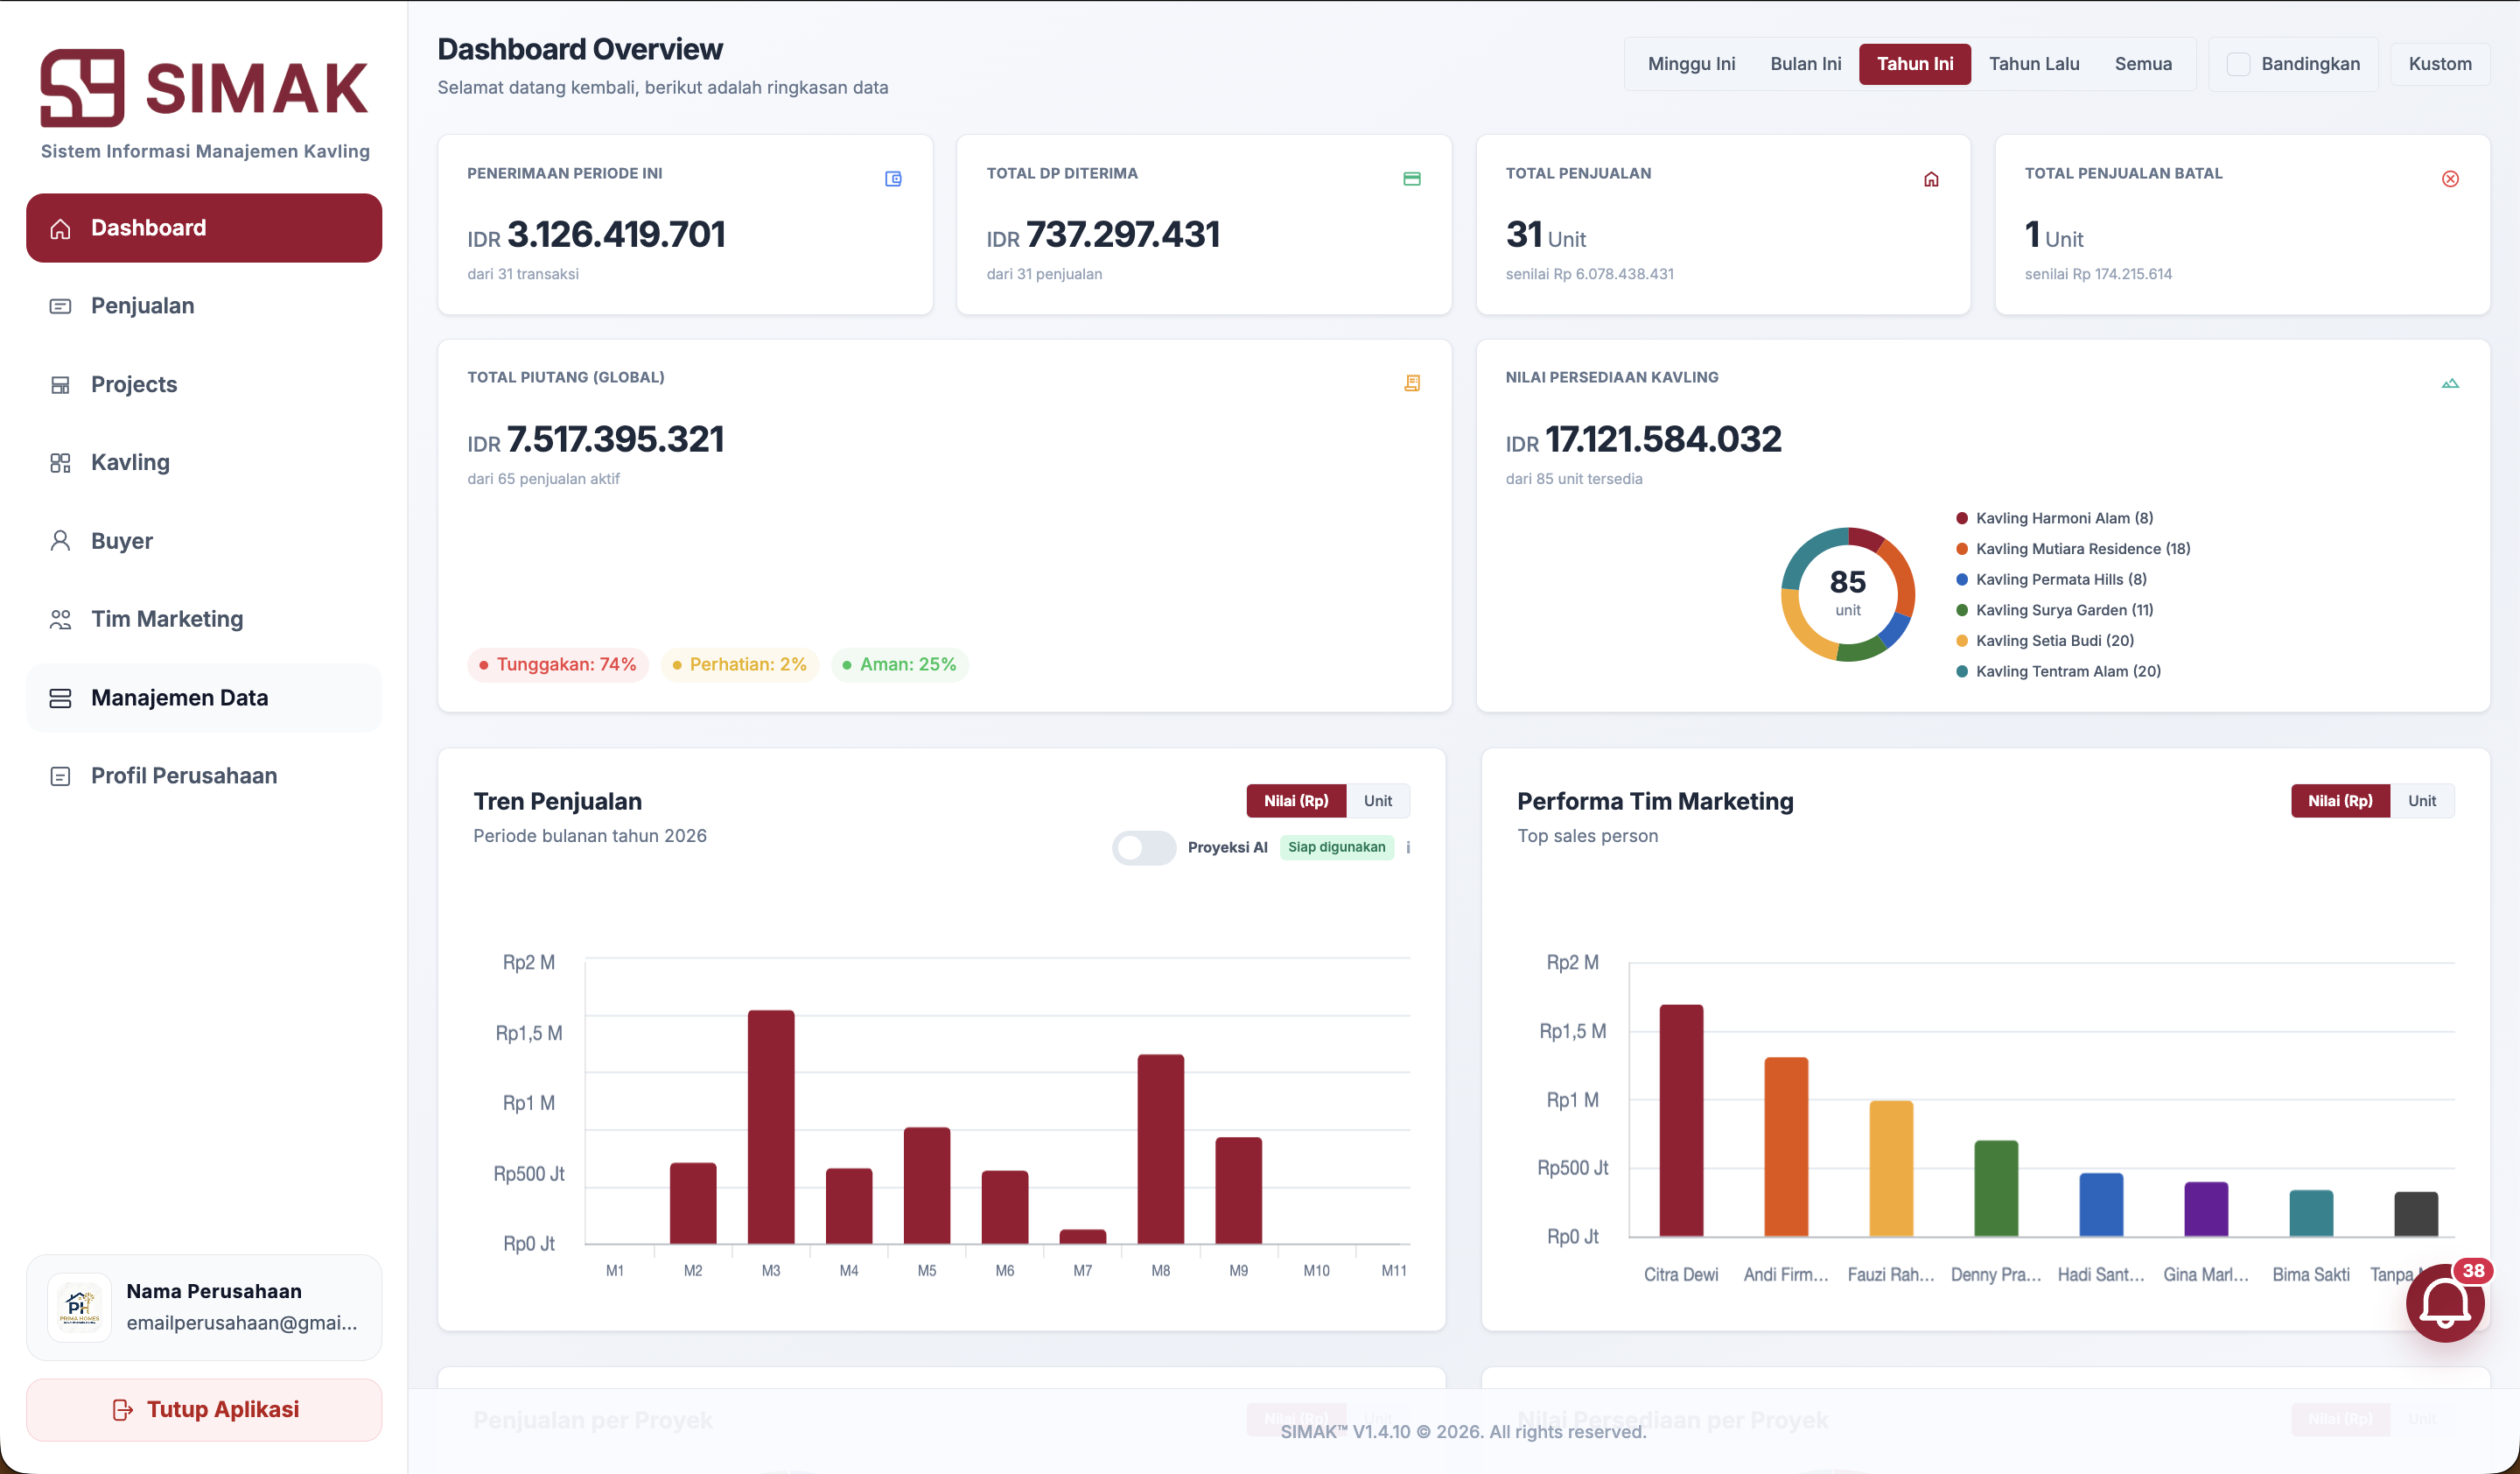Click the Kavling Setia Budi legend entry
Image resolution: width=2520 pixels, height=1474 pixels.
tap(2044, 641)
